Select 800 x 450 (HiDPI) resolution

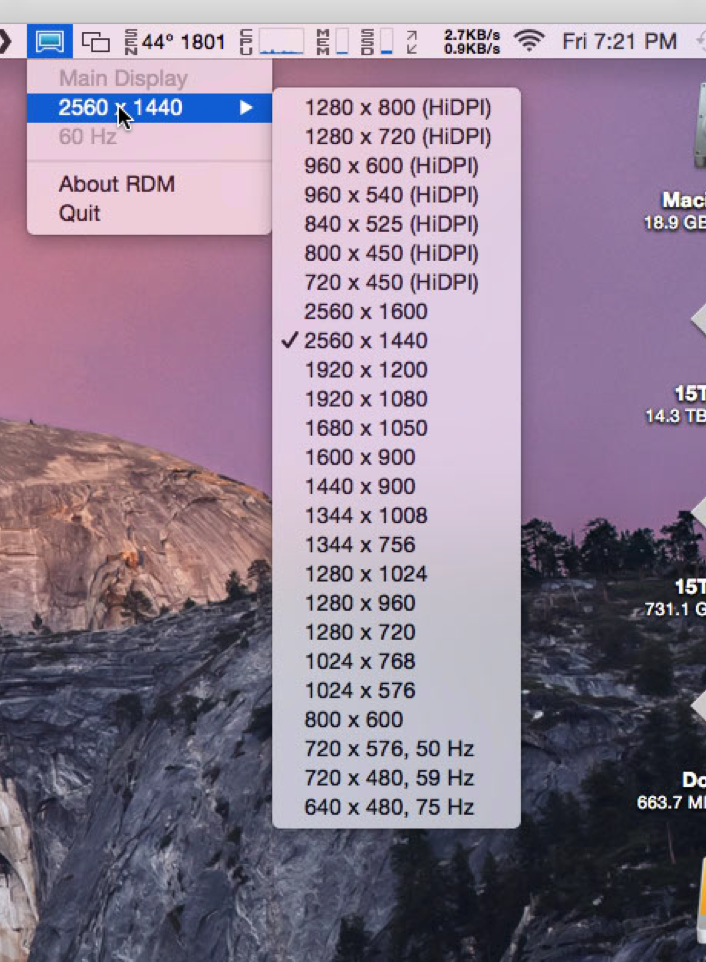coord(397,253)
